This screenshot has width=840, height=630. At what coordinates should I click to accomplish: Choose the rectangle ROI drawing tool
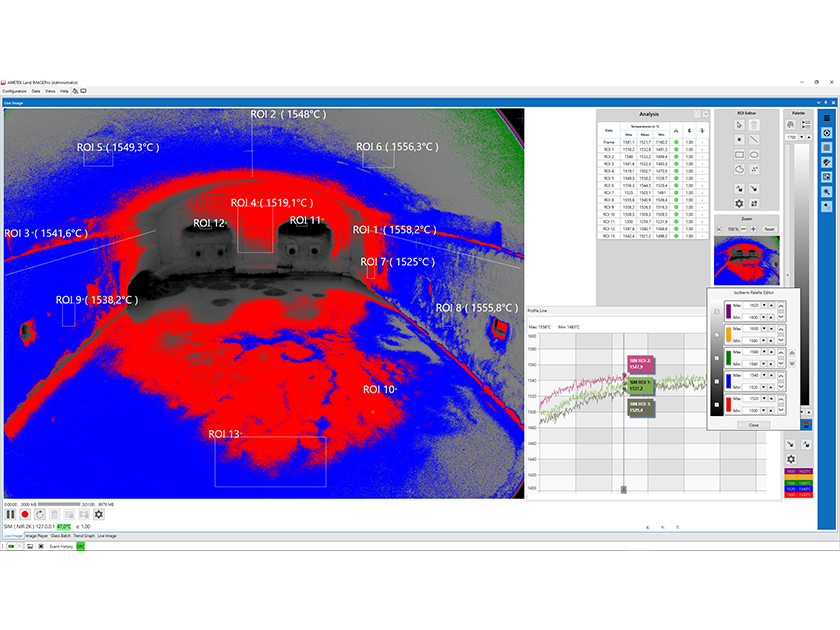click(739, 155)
